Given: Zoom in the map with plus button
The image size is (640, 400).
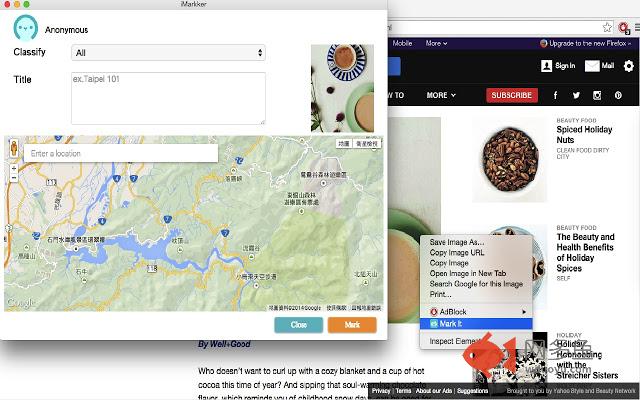Looking at the screenshot, I should click(14, 168).
